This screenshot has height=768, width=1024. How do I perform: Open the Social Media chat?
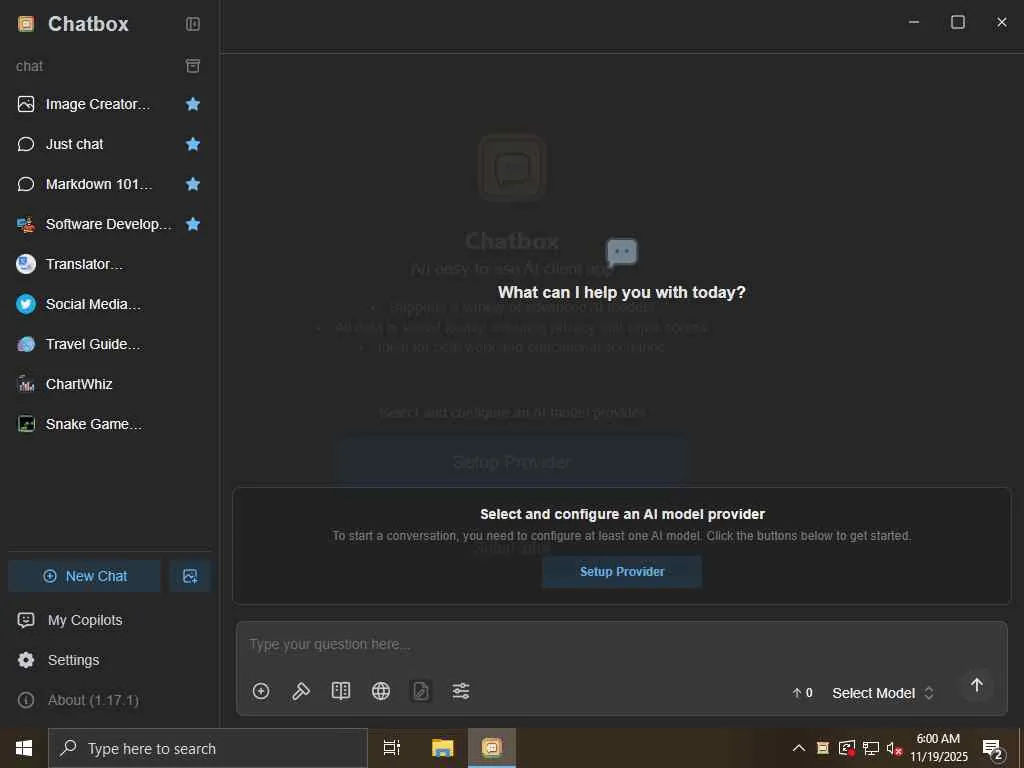(108, 304)
